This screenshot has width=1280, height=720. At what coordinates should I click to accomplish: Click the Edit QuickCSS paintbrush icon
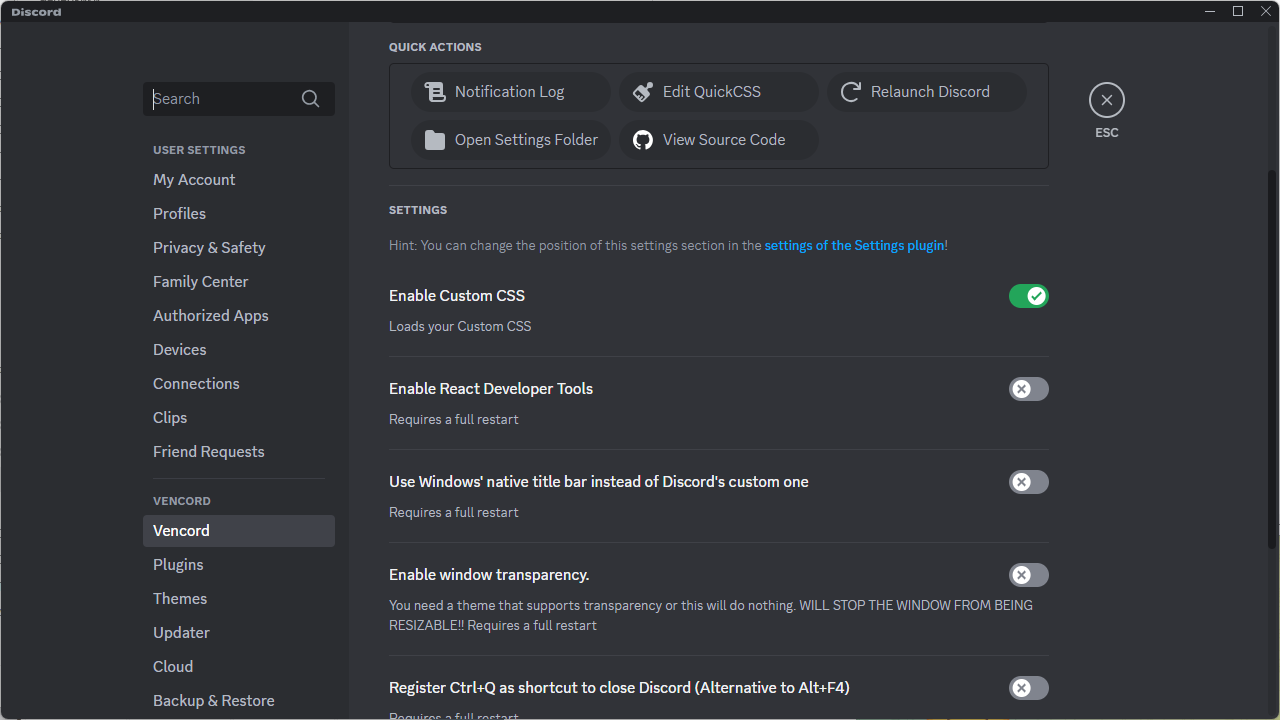tap(643, 92)
